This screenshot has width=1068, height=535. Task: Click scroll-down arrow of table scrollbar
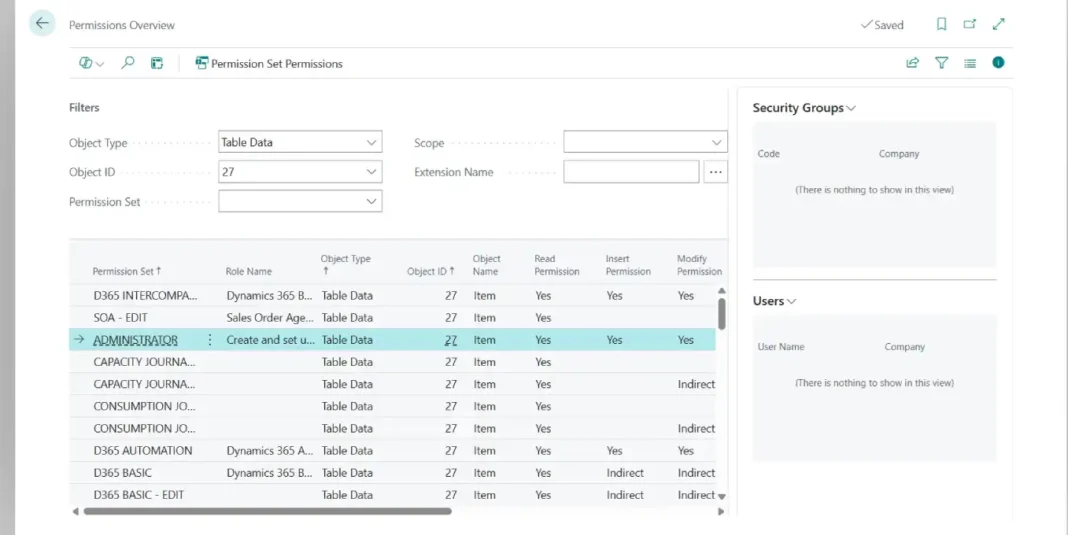722,496
